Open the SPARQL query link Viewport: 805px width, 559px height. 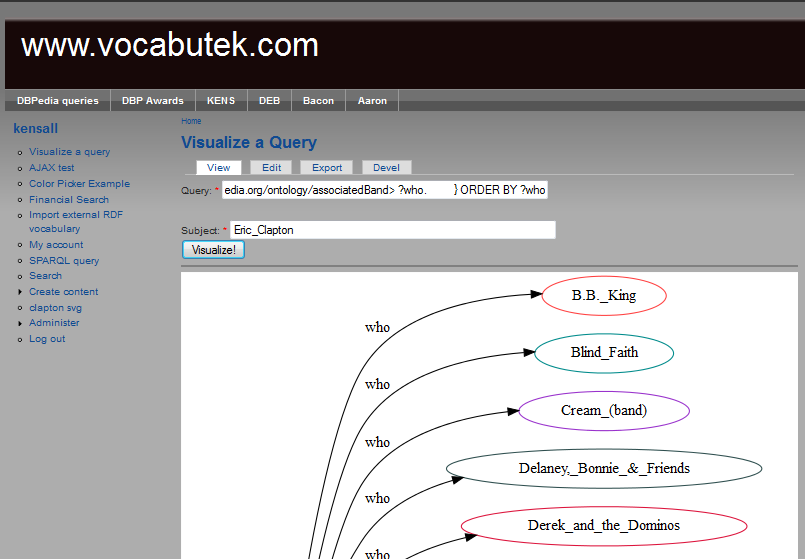[x=64, y=261]
